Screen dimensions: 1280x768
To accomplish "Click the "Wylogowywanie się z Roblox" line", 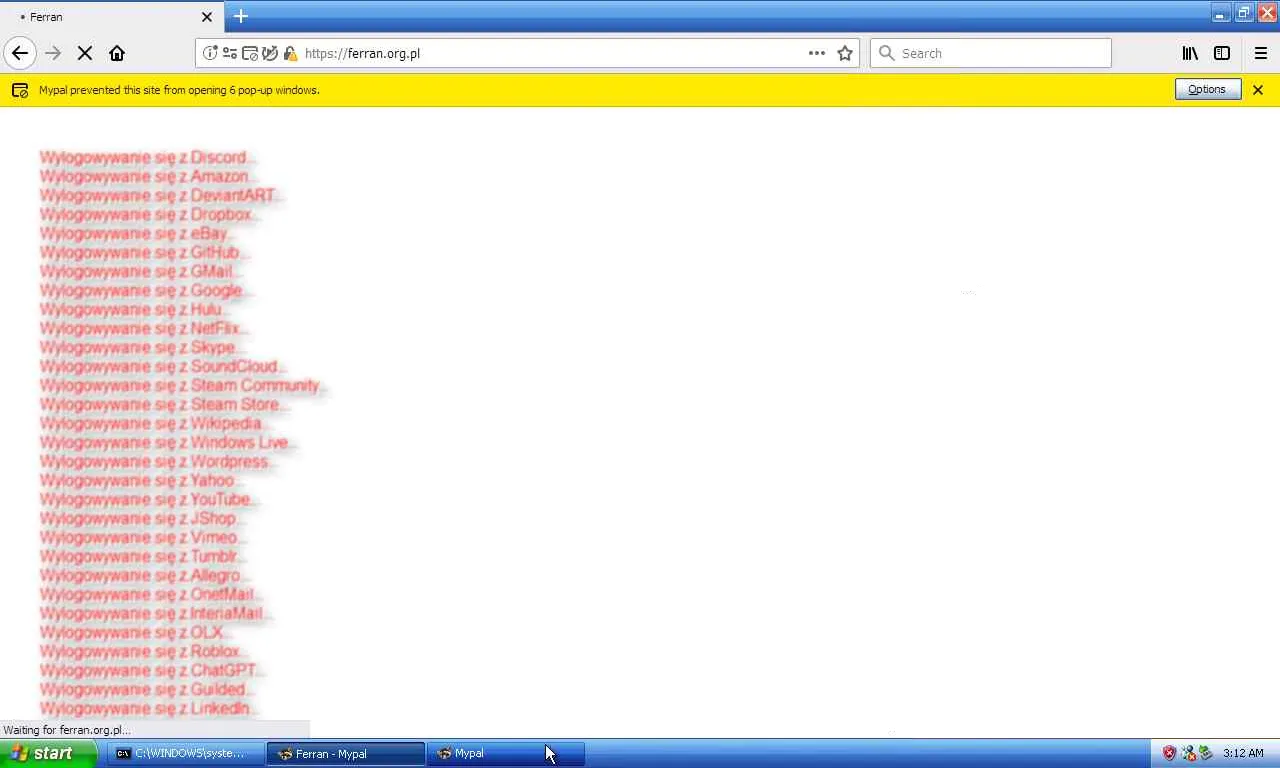I will [x=142, y=651].
